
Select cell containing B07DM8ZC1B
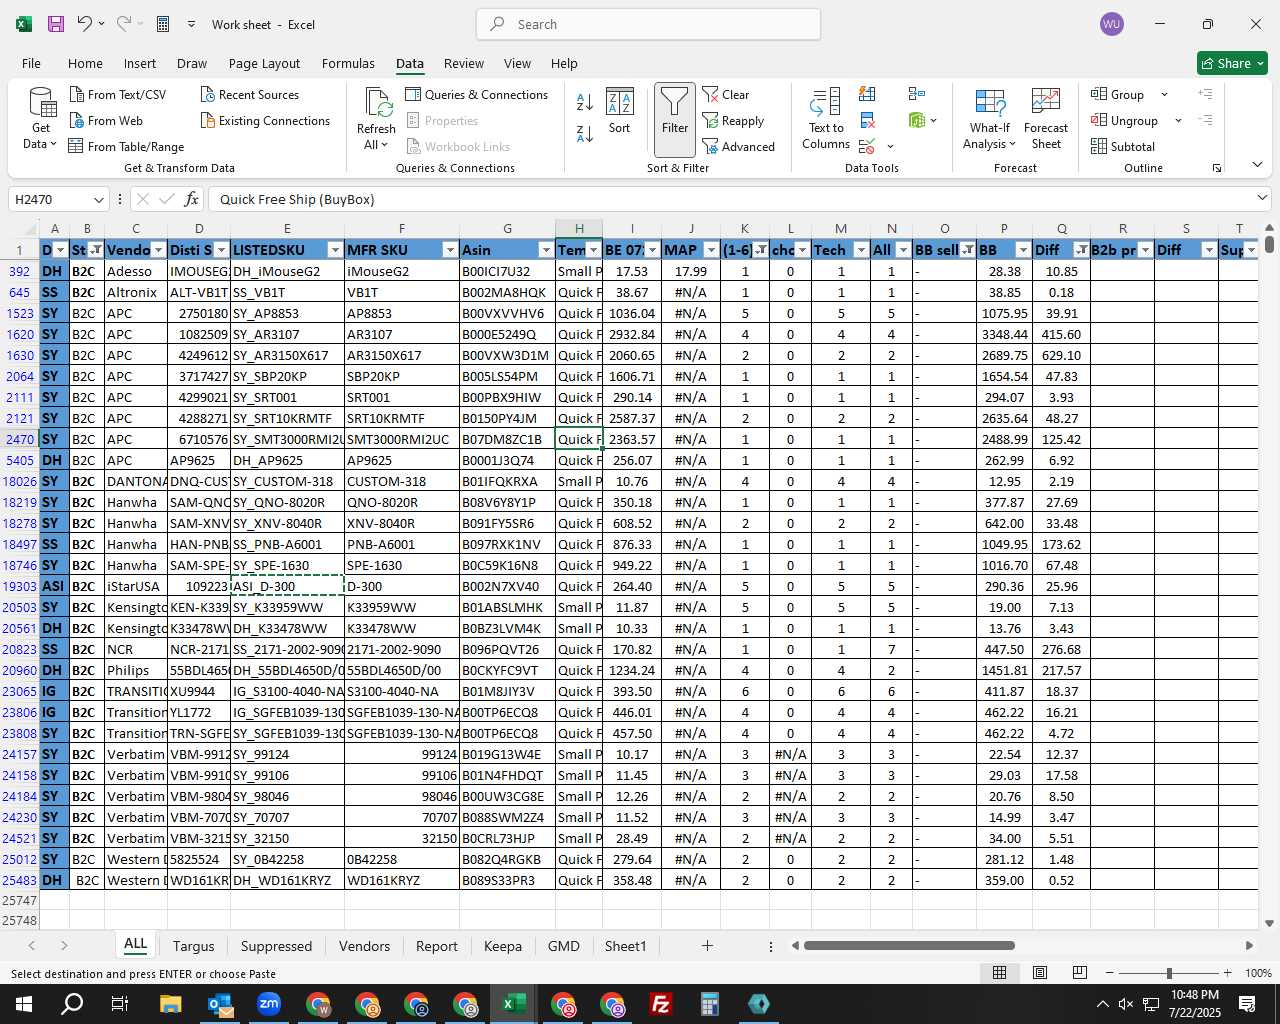coord(507,439)
